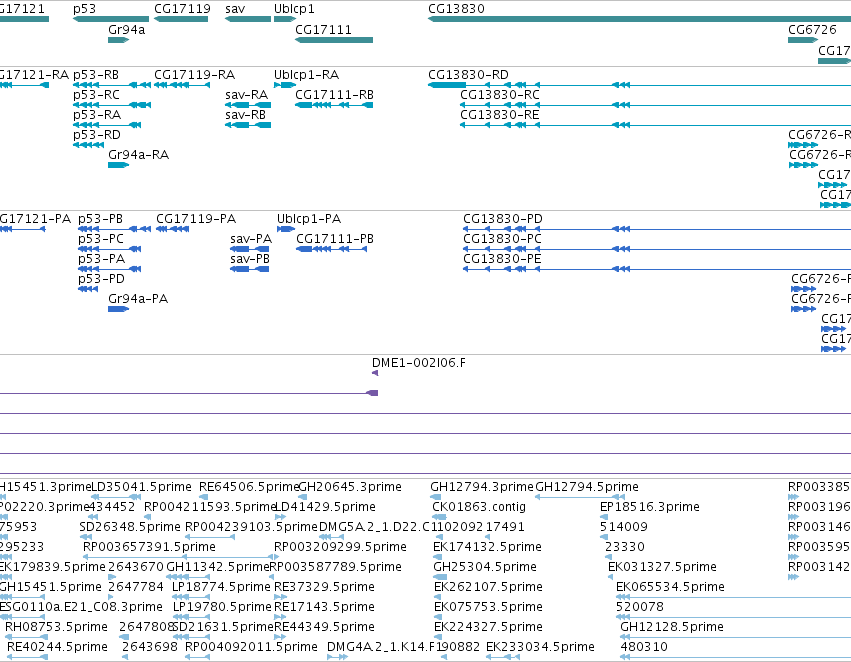Select EST LD41429.5prime
This screenshot has height=662, width=851.
pyautogui.click(x=326, y=507)
